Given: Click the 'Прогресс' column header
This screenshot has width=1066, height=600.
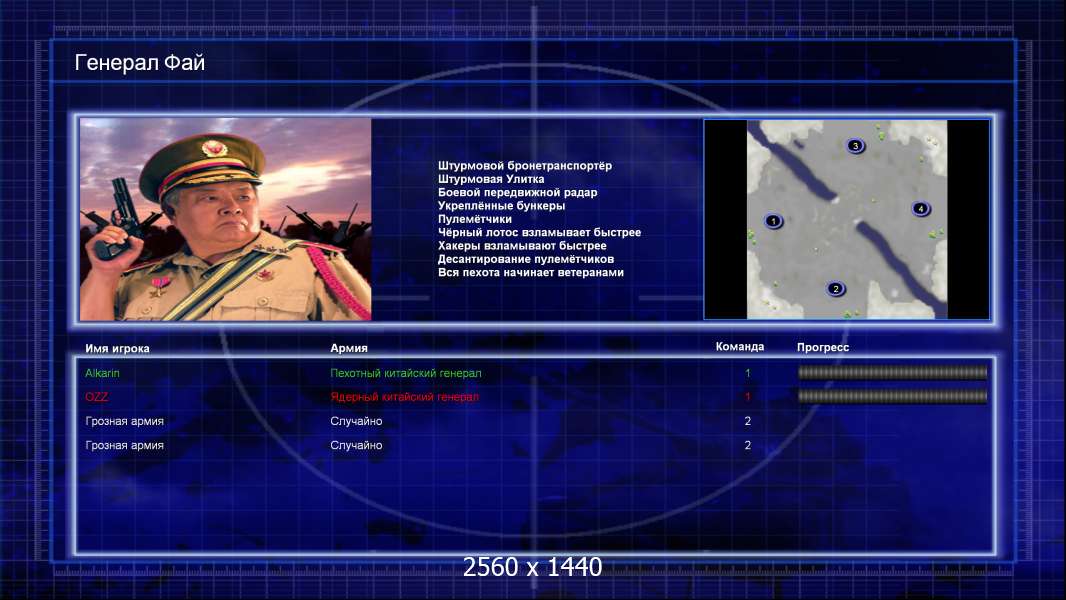Looking at the screenshot, I should 823,347.
